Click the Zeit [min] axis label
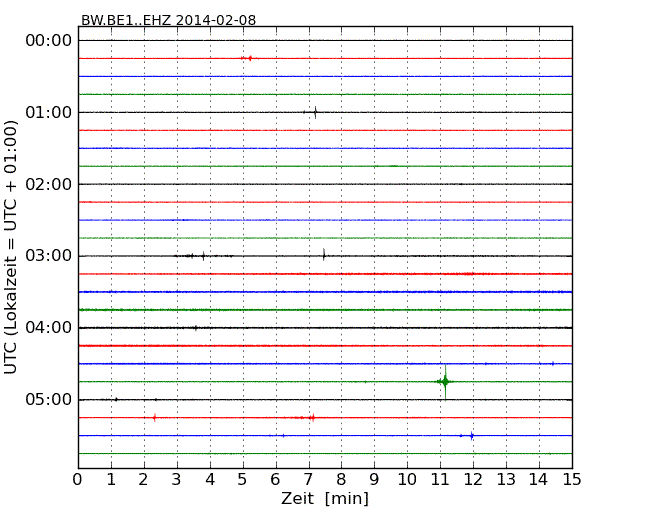Image resolution: width=650 pixels, height=520 pixels. [325, 498]
